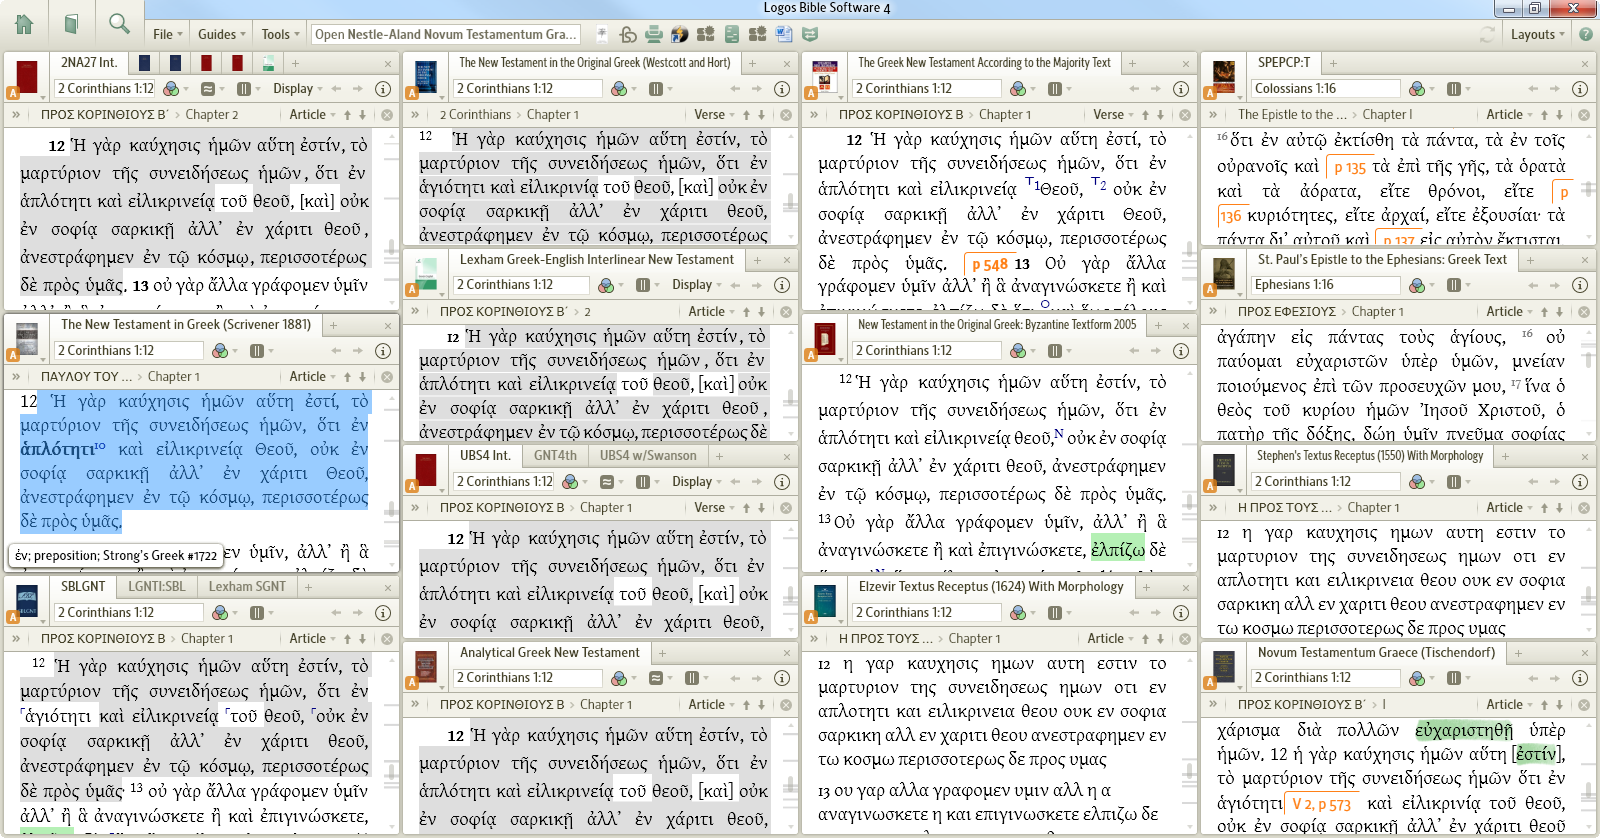Open visual filters icon in 2NA27 Int. panel

tap(171, 88)
